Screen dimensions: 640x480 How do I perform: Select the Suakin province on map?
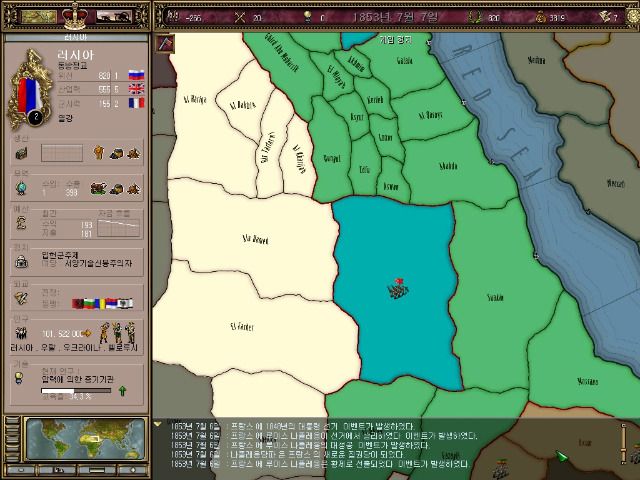click(495, 298)
